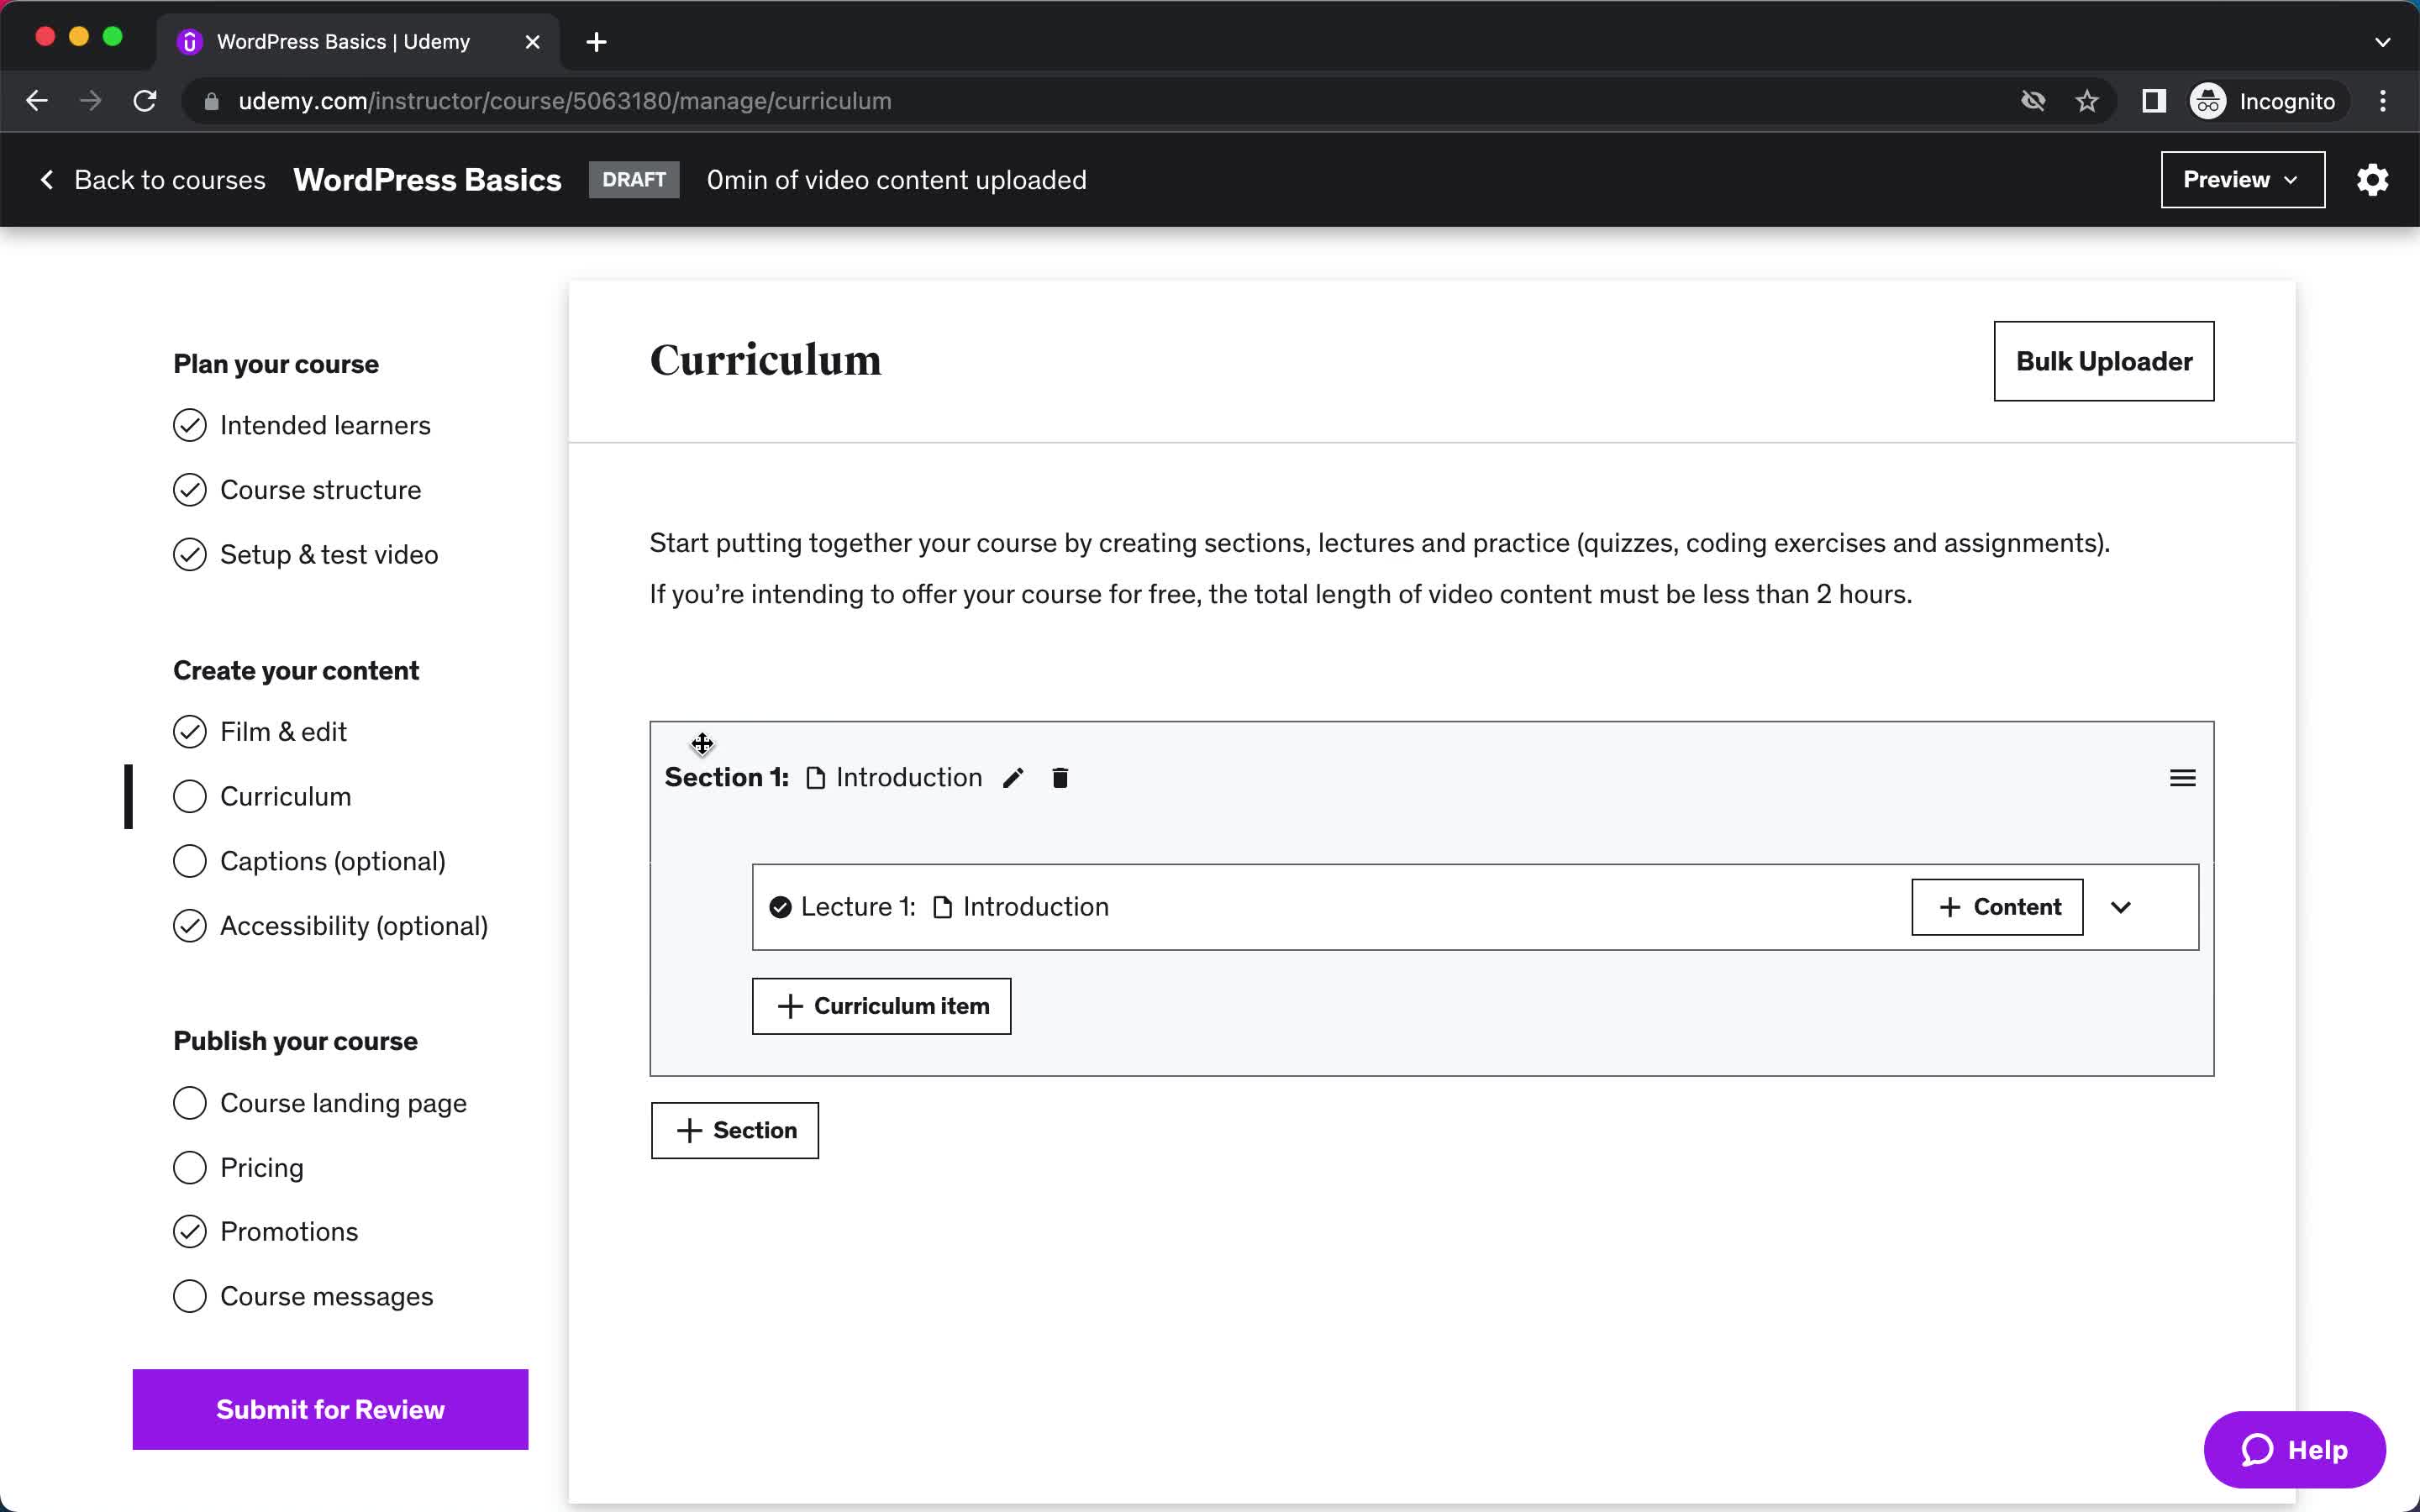Toggle the Film & edit completion circle

[x=188, y=730]
